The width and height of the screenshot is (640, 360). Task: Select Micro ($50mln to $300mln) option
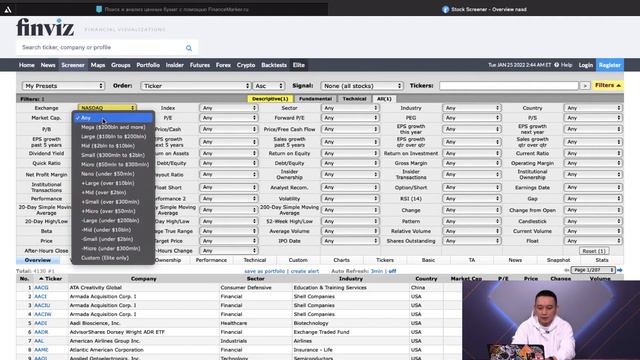113,164
